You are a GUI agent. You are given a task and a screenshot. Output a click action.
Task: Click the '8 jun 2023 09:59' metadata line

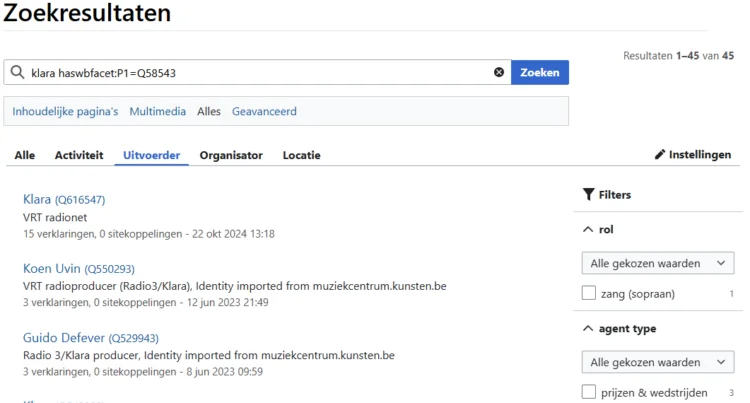coord(143,371)
